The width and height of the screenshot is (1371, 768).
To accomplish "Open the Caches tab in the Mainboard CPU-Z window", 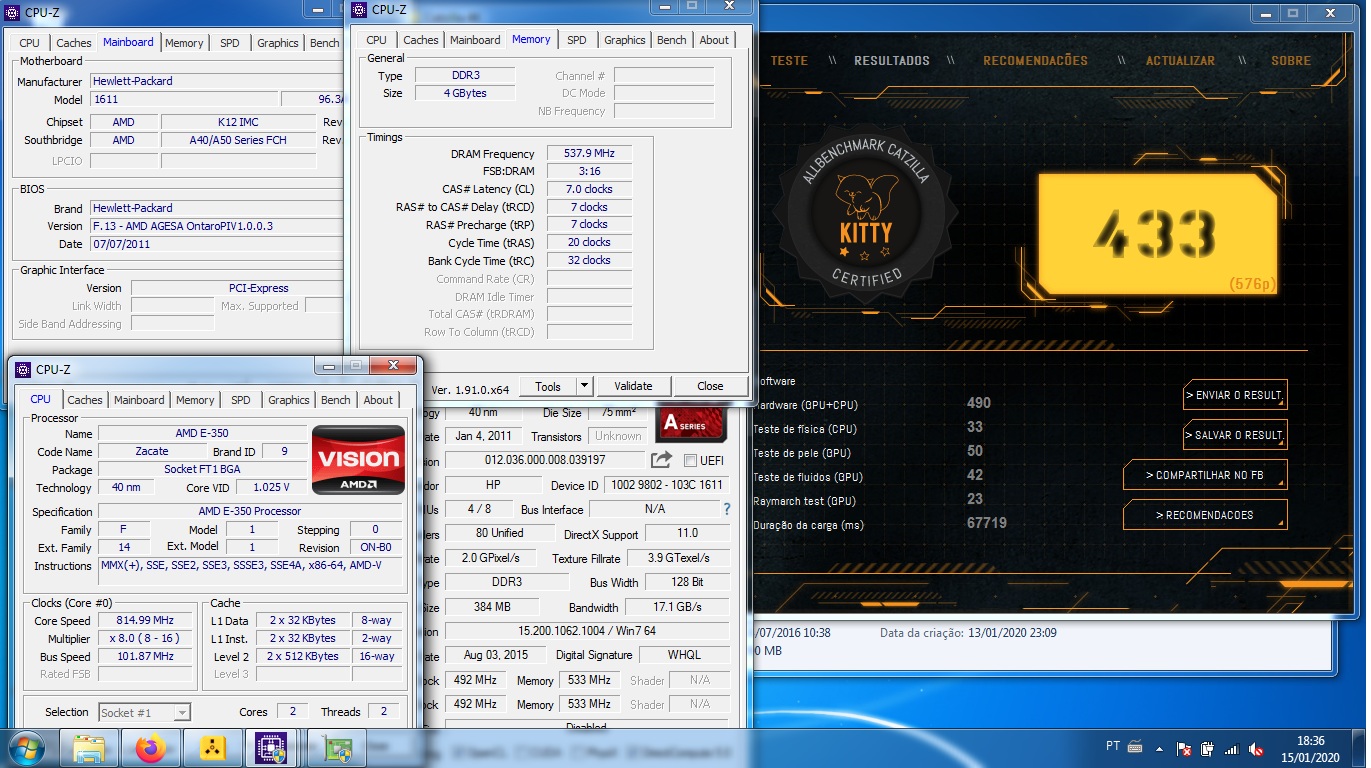I will click(x=73, y=43).
